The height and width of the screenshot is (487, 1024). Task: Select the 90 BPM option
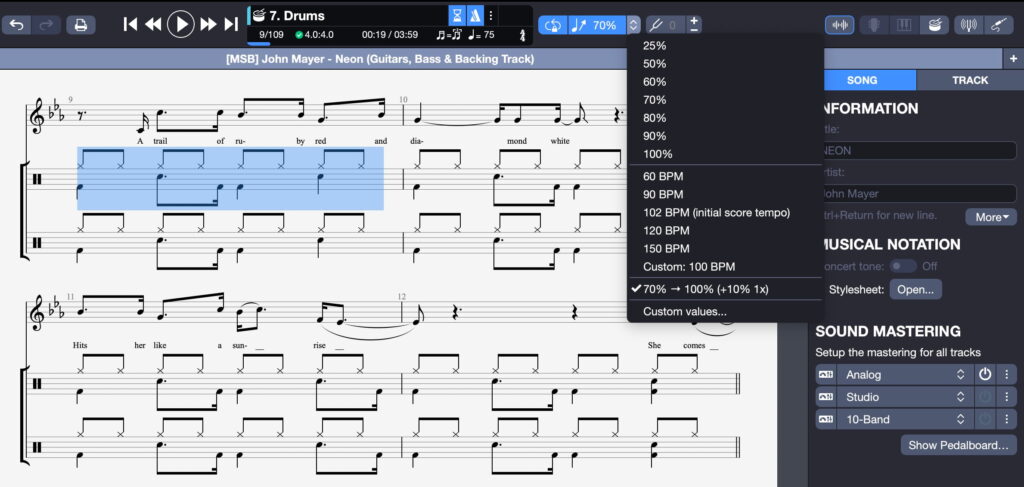pyautogui.click(x=725, y=195)
